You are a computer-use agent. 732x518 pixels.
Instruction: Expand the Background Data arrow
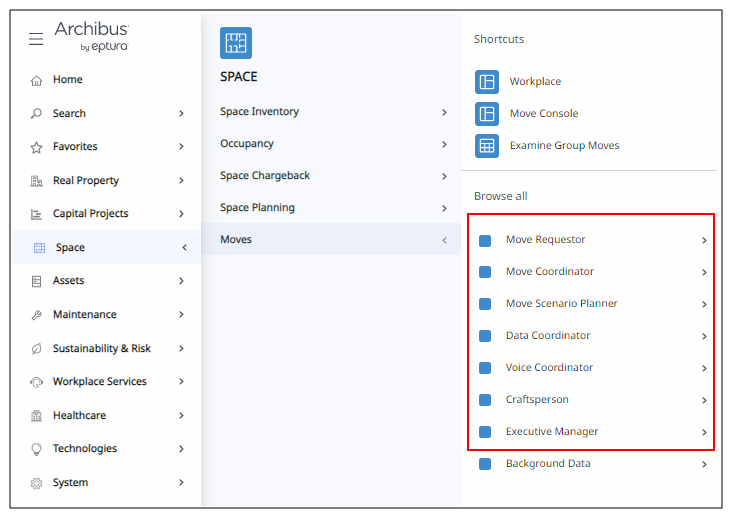click(x=704, y=464)
